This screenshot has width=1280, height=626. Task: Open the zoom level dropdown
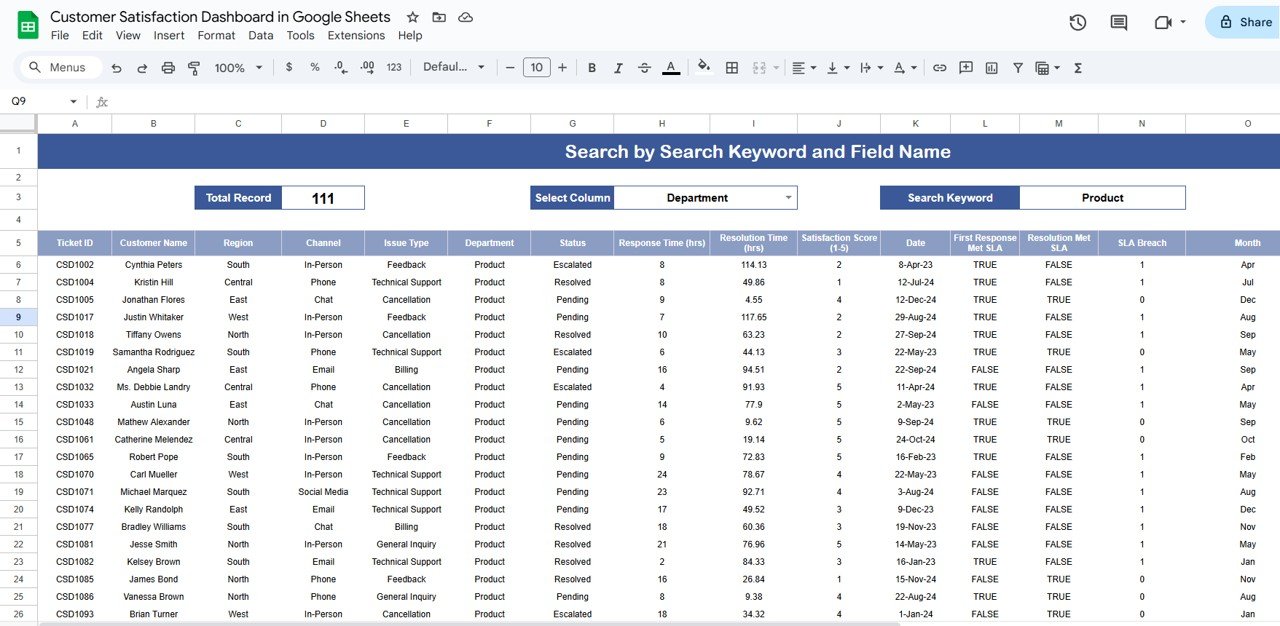point(237,67)
